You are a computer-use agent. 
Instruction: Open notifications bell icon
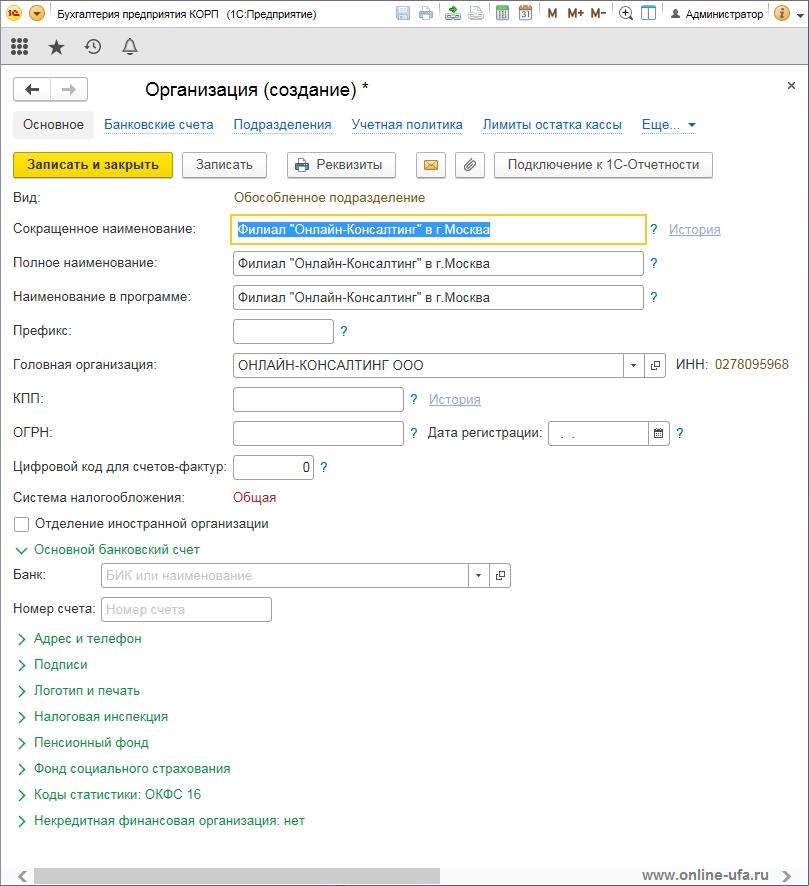130,46
